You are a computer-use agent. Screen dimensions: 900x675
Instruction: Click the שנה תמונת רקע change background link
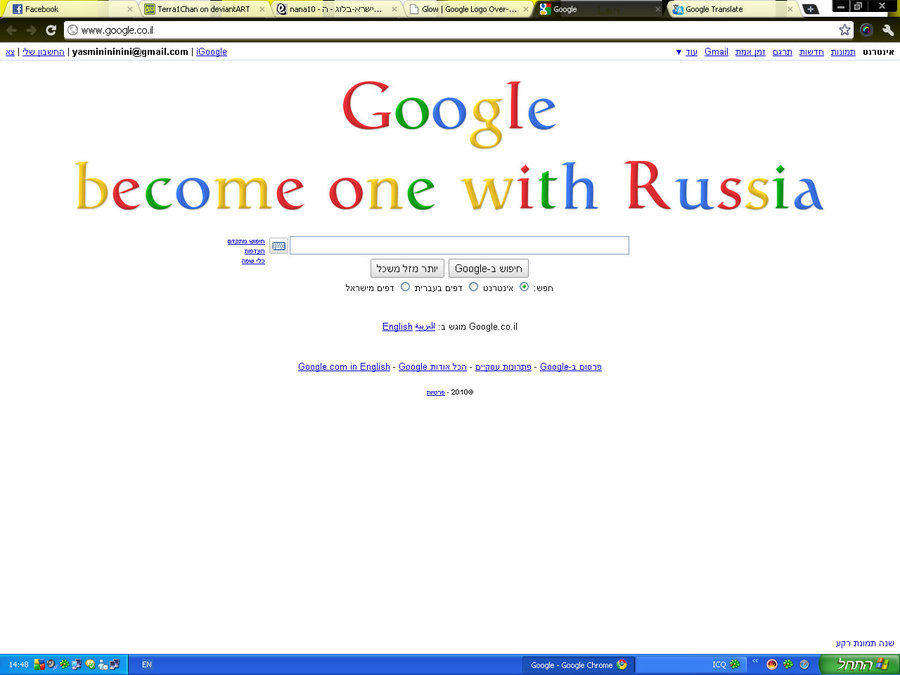point(865,643)
